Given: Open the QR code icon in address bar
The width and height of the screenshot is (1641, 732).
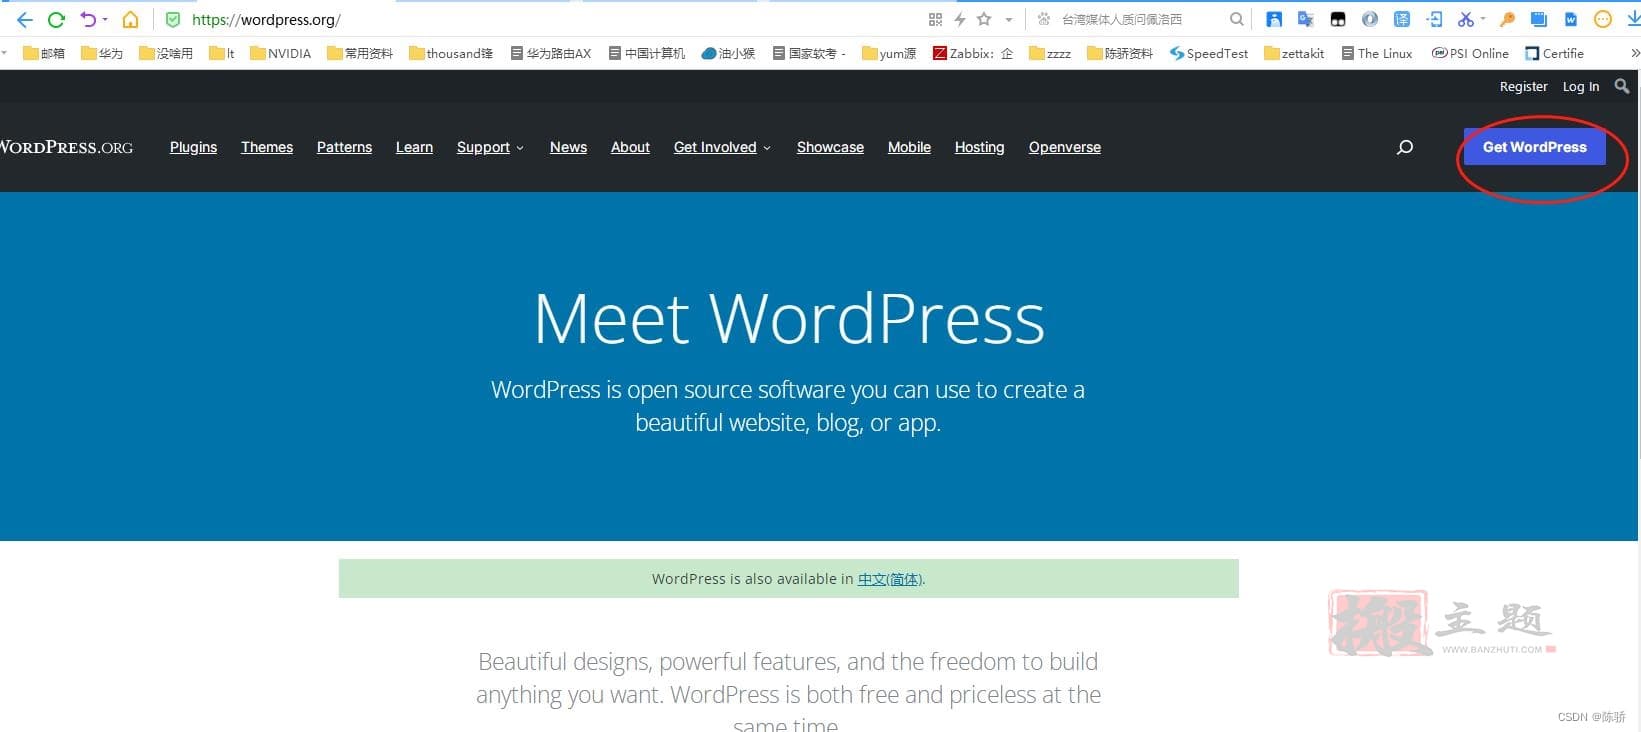Looking at the screenshot, I should (x=935, y=19).
